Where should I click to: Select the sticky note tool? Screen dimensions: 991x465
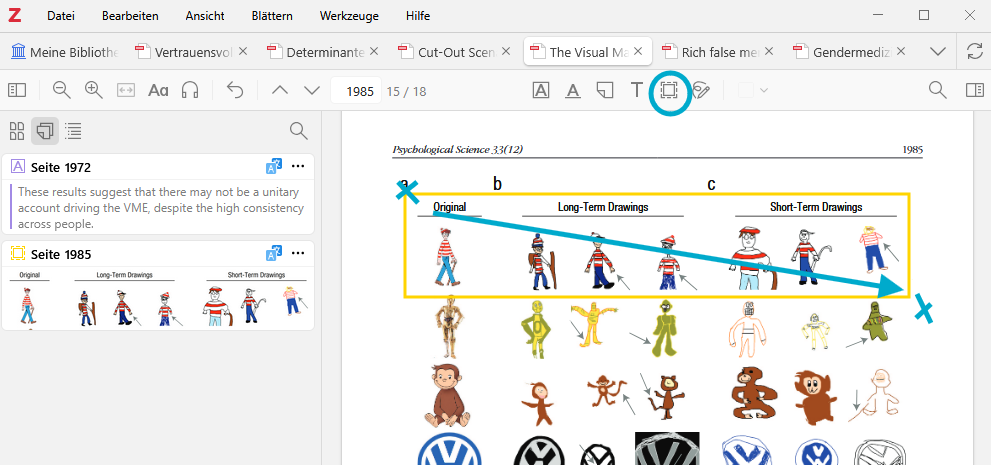pos(605,90)
